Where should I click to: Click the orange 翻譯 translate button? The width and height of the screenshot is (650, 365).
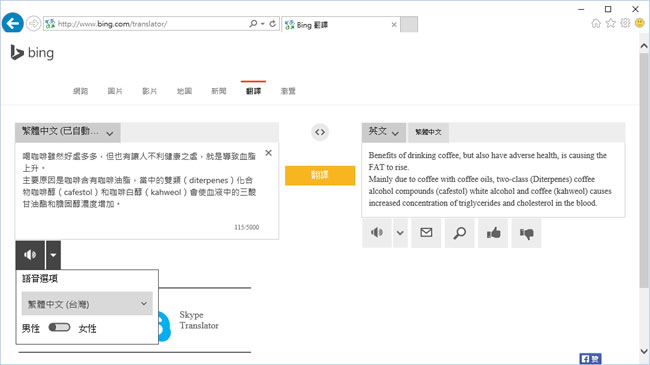coord(320,175)
